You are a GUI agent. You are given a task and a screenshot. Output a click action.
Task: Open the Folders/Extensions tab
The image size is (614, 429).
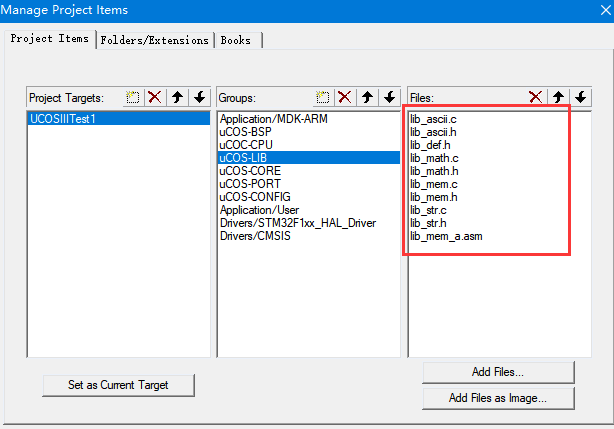(155, 40)
